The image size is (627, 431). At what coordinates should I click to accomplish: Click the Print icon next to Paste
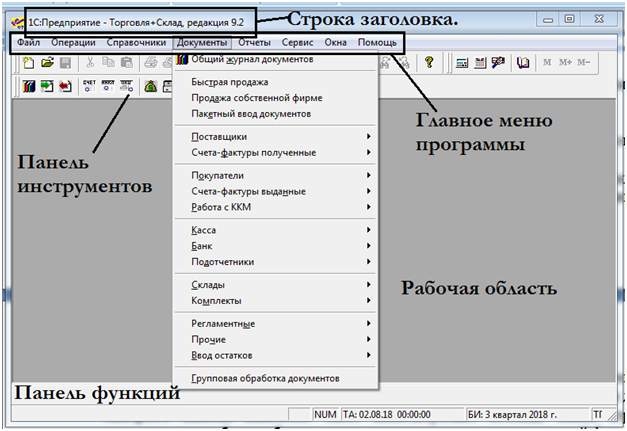(x=151, y=63)
